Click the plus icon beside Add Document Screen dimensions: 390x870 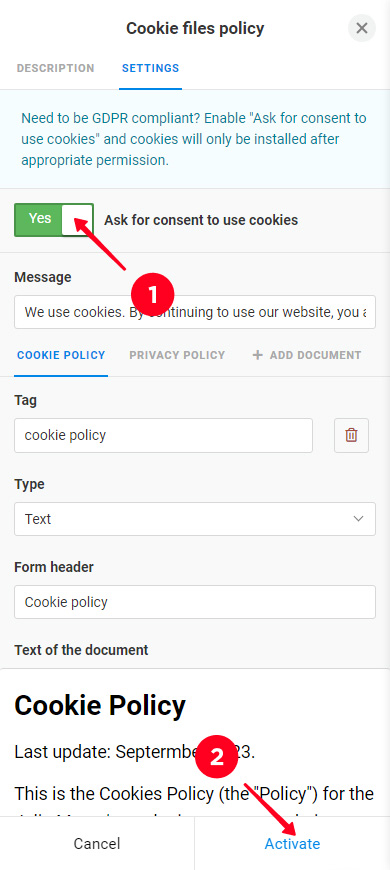pos(257,355)
